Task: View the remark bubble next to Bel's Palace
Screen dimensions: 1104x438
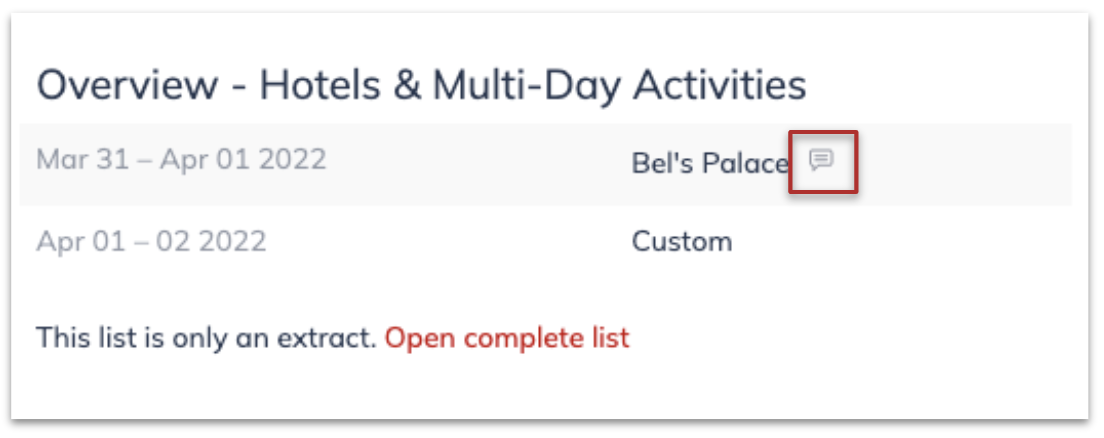Action: click(821, 161)
